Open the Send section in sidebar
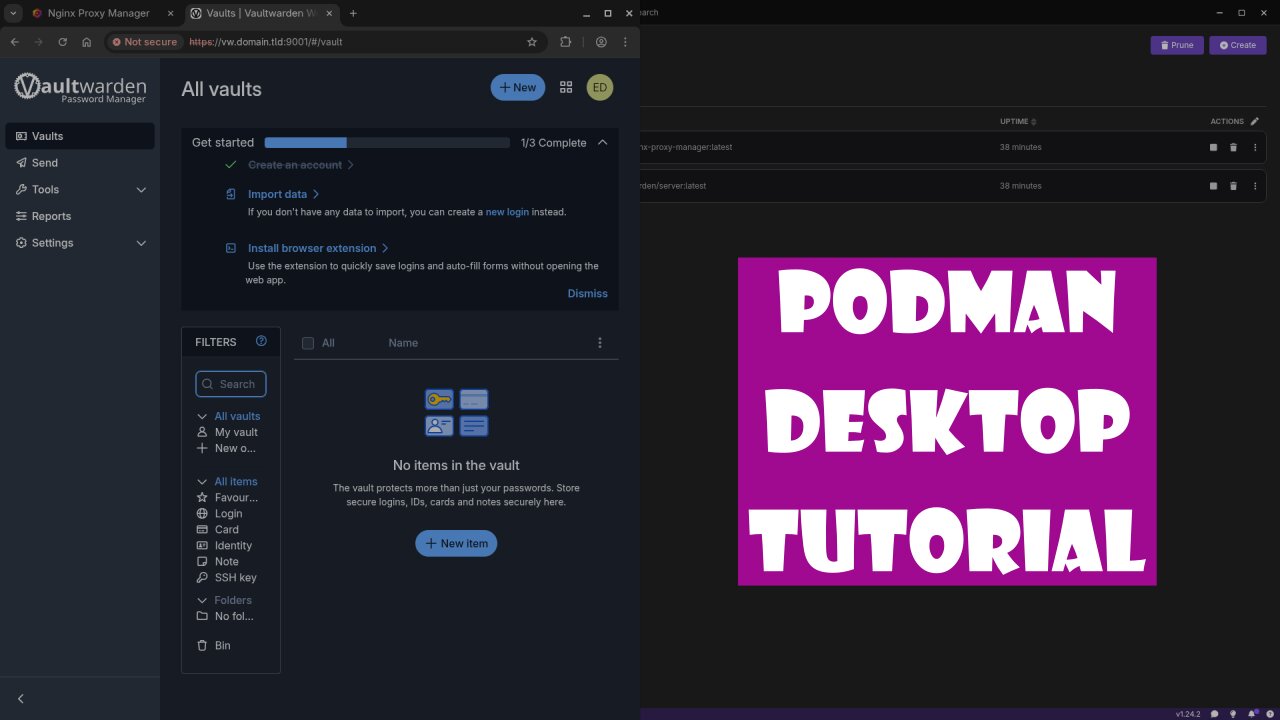1280x720 pixels. [80, 163]
